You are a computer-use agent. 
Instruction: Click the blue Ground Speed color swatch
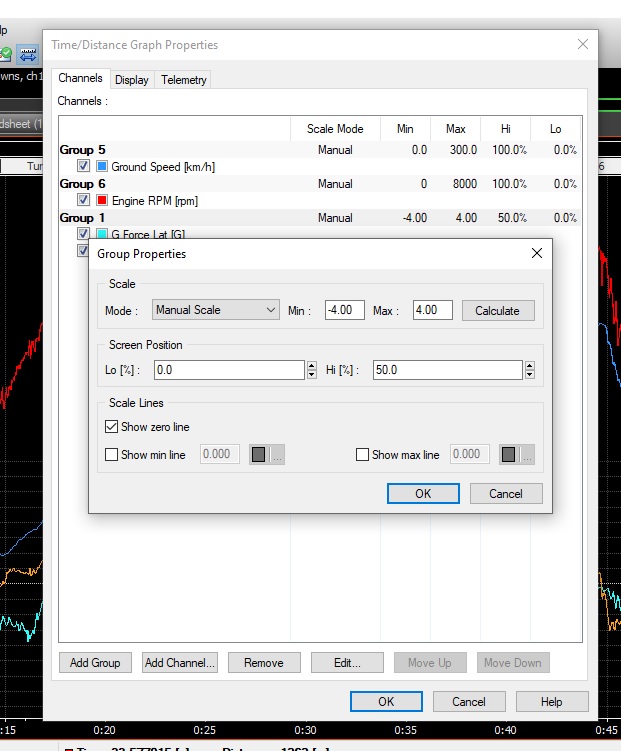(102, 166)
